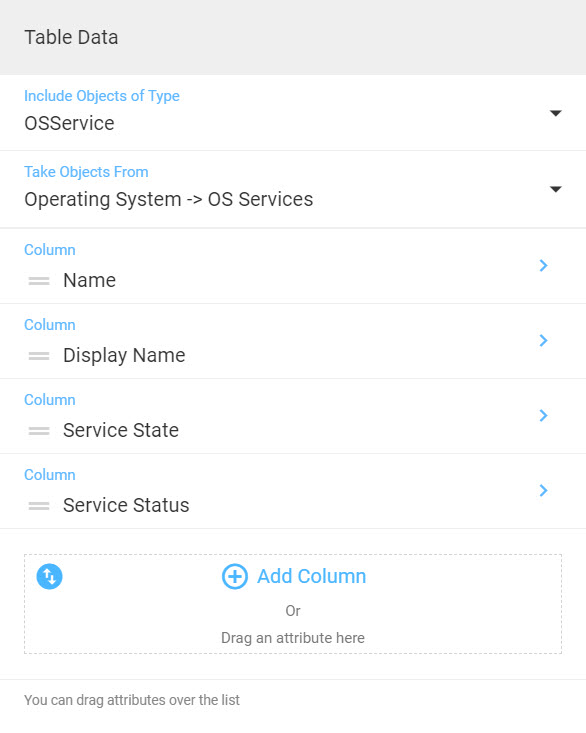Screen dimensions: 586x733
Task: Select the Service State column entry
Action: click(x=293, y=416)
